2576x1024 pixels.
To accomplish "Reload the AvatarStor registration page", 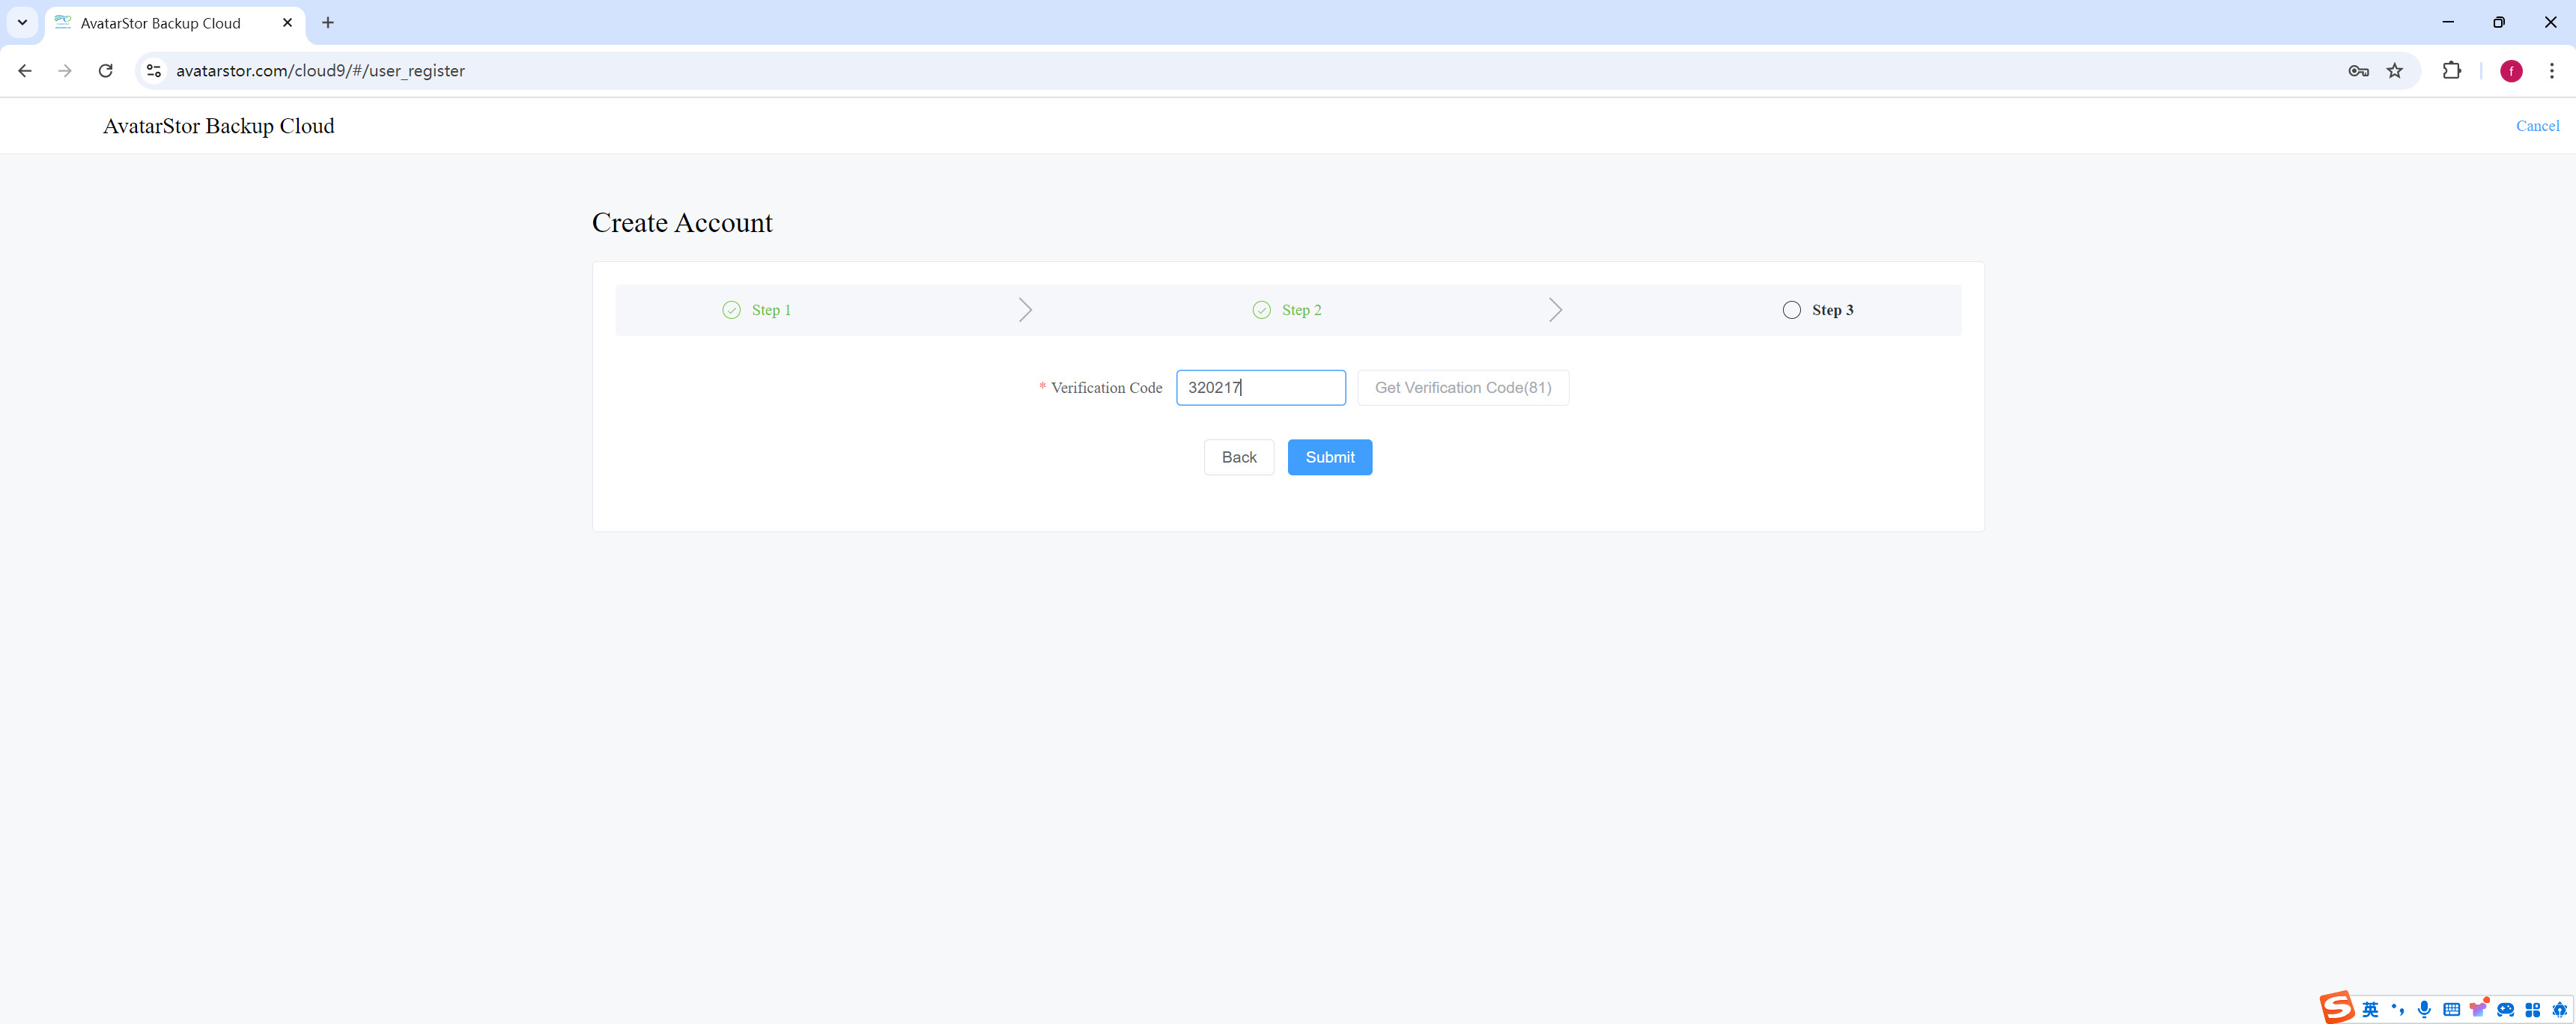I will [105, 71].
